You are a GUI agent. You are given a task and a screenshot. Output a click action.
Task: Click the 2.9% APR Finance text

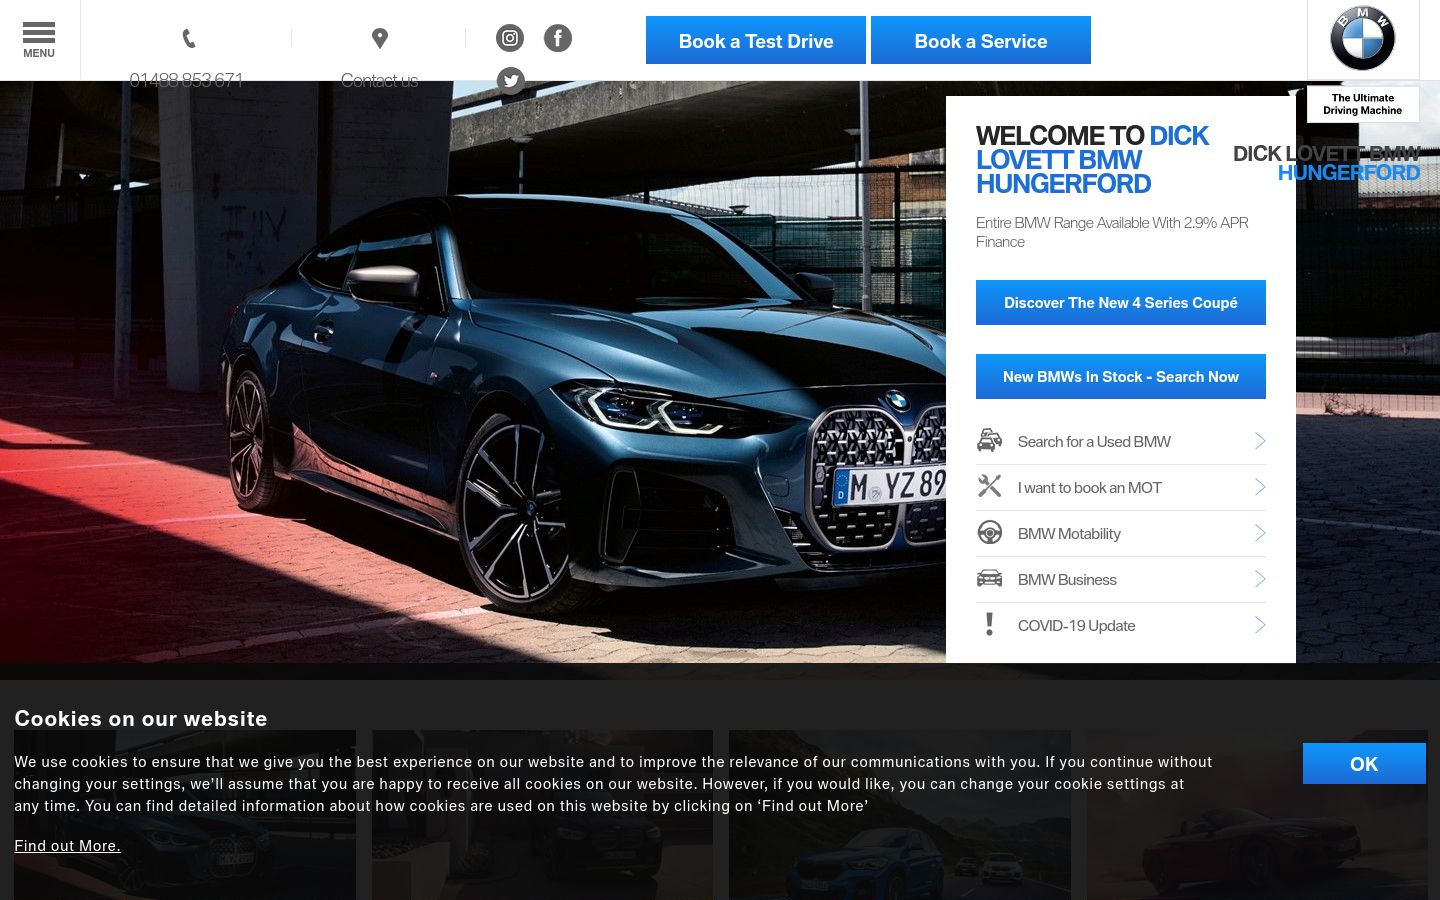(1112, 232)
